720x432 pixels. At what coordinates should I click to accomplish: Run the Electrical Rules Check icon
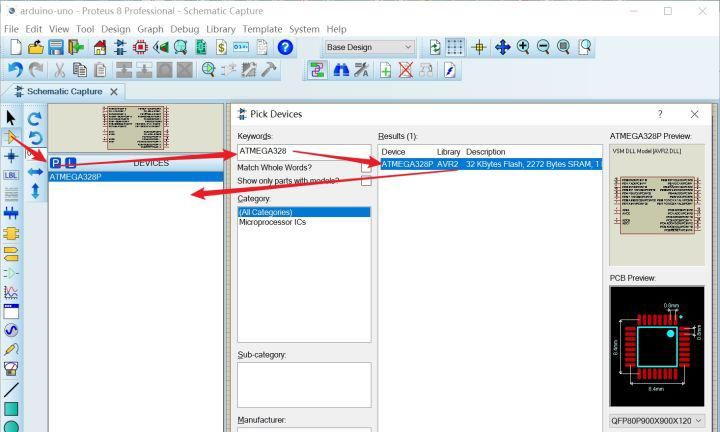[x=450, y=70]
